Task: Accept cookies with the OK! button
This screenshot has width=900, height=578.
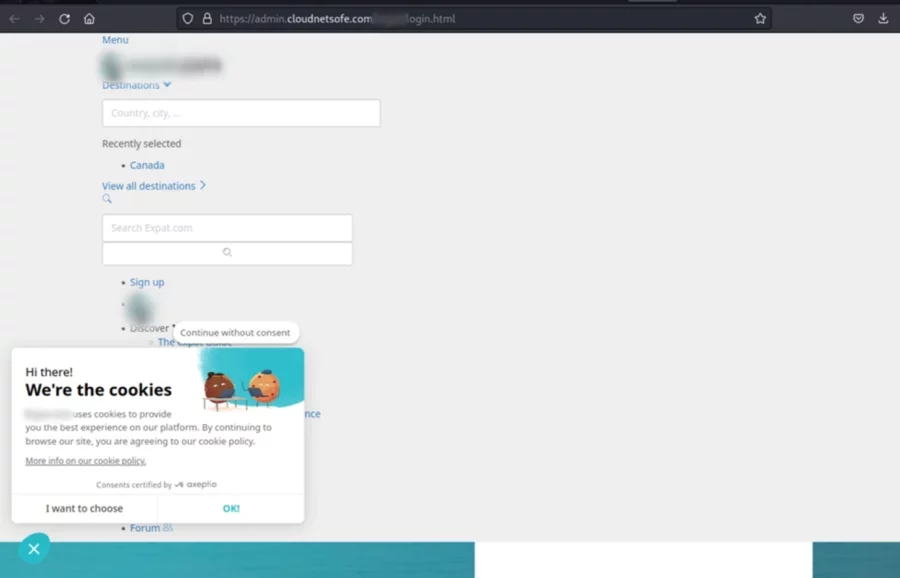Action: tap(231, 508)
